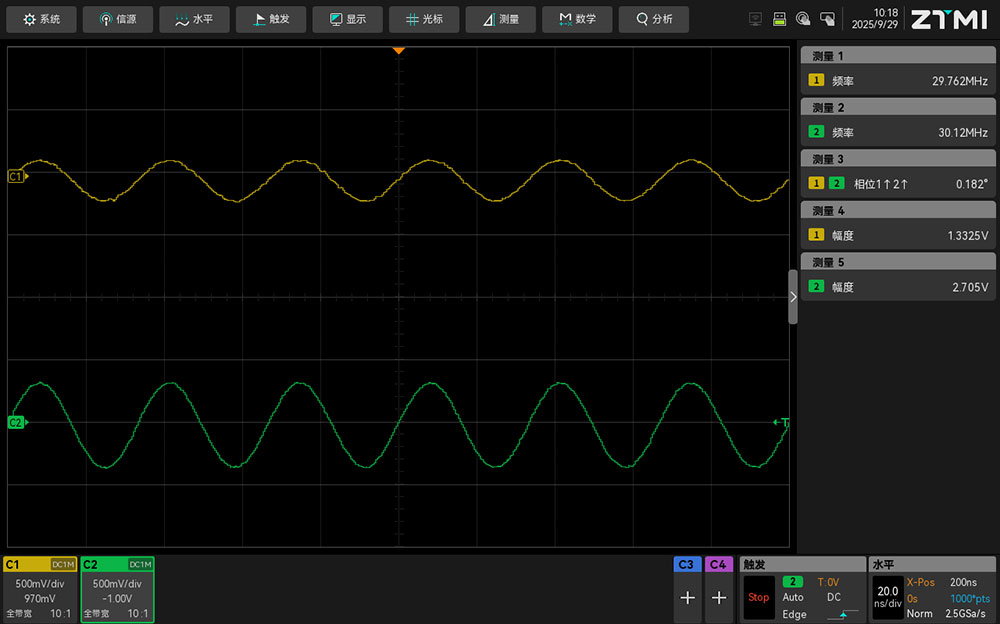The height and width of the screenshot is (624, 1000).
Task: Click the 系统 (System) button
Action: [x=42, y=19]
